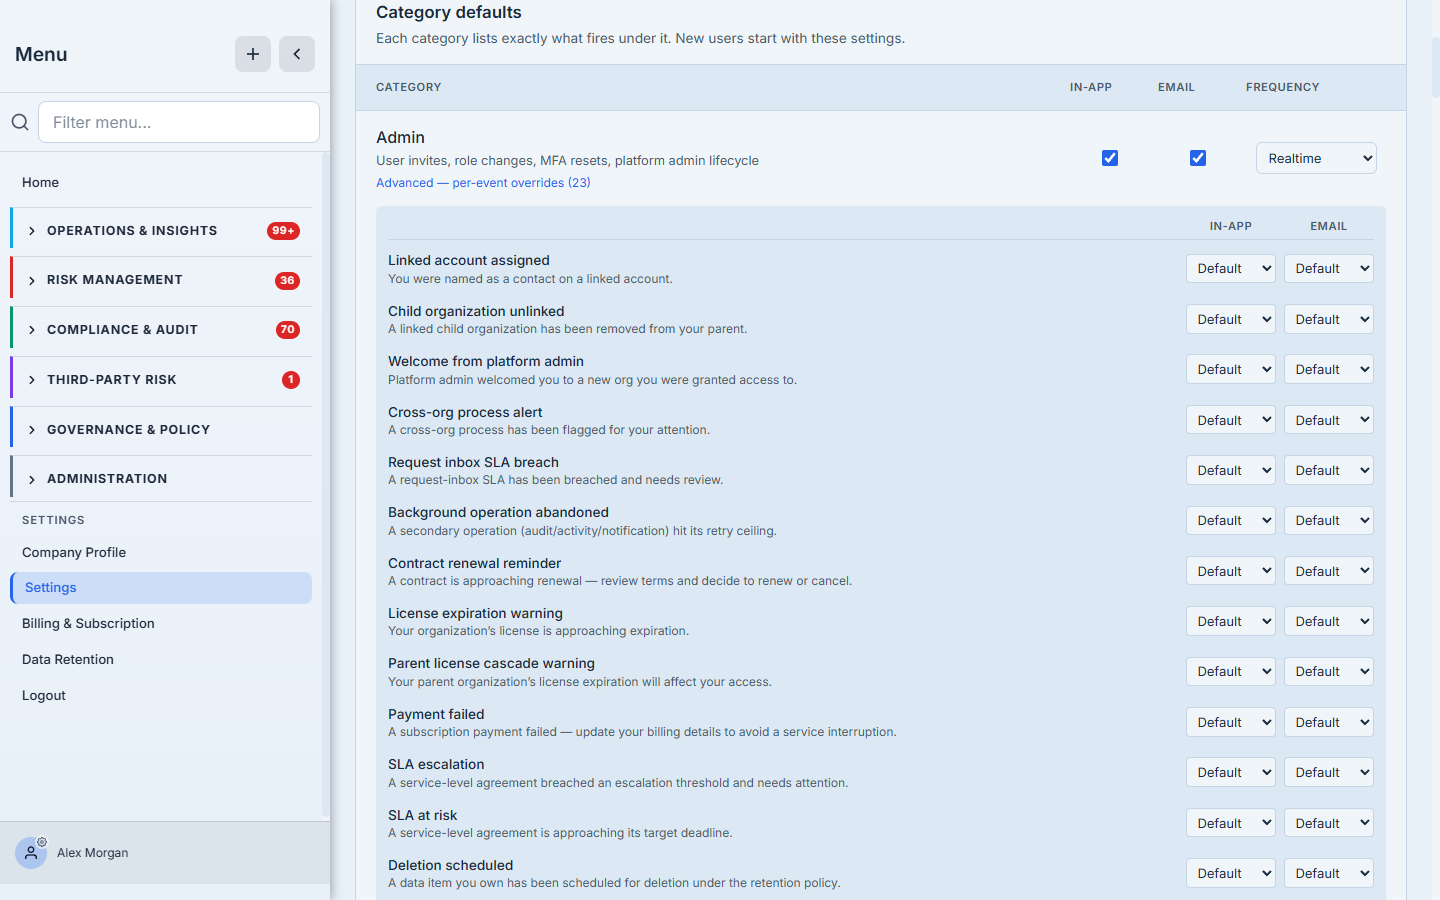This screenshot has width=1440, height=900.
Task: Click the Payment failed event title
Action: (436, 714)
